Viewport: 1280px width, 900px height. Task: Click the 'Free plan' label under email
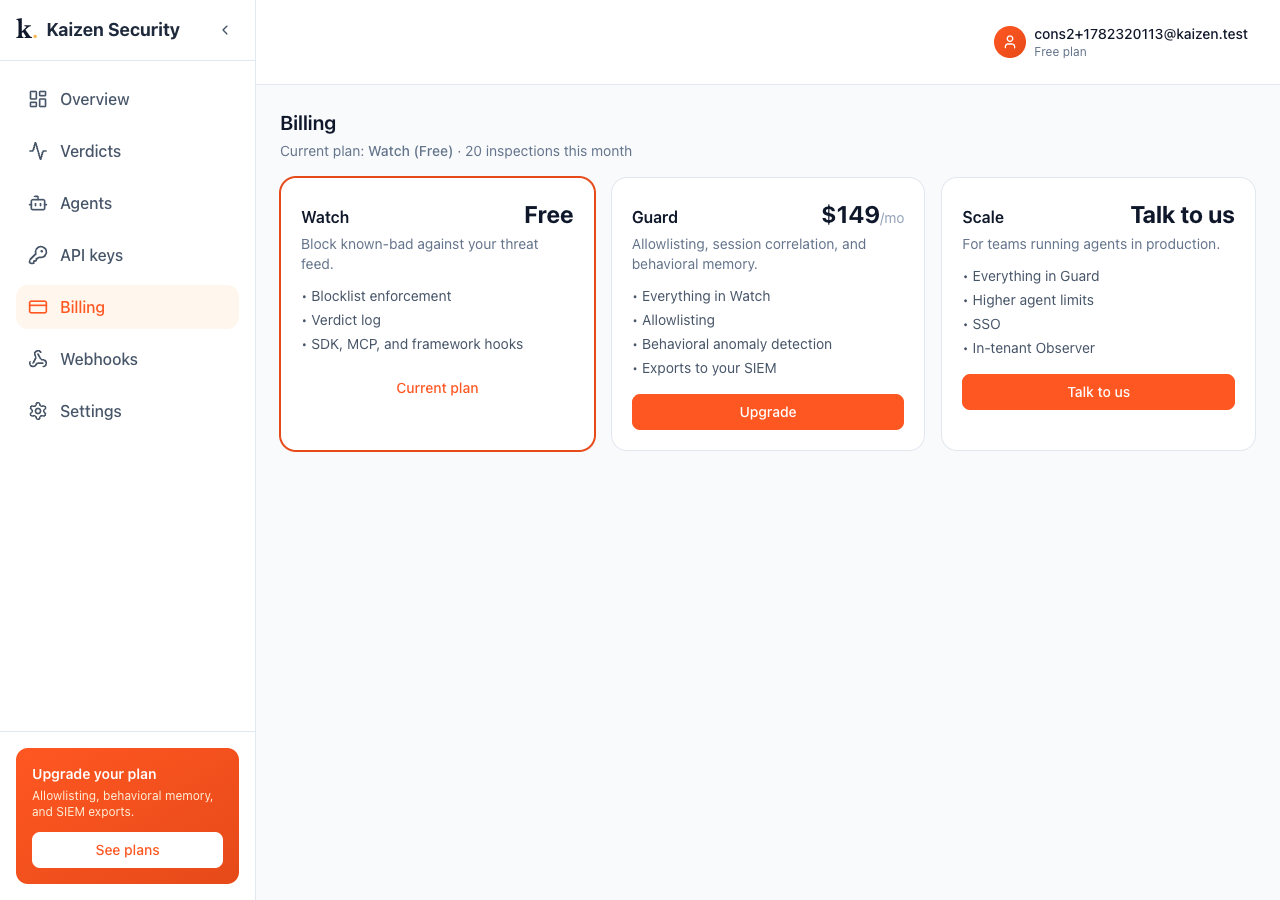coord(1060,52)
